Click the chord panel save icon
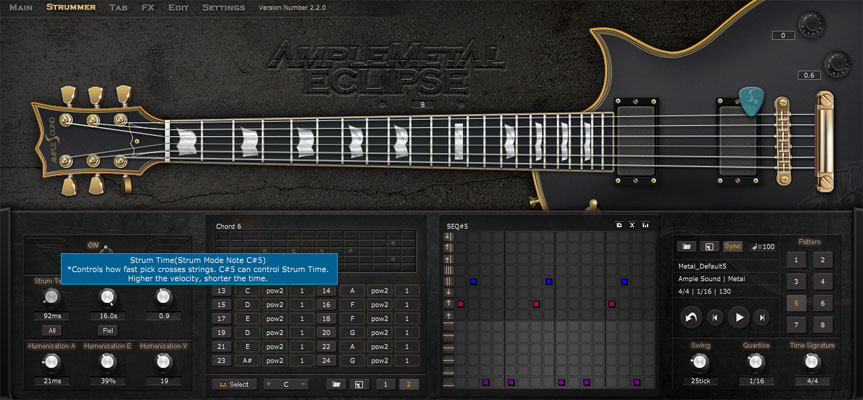863x400 pixels. (x=358, y=385)
